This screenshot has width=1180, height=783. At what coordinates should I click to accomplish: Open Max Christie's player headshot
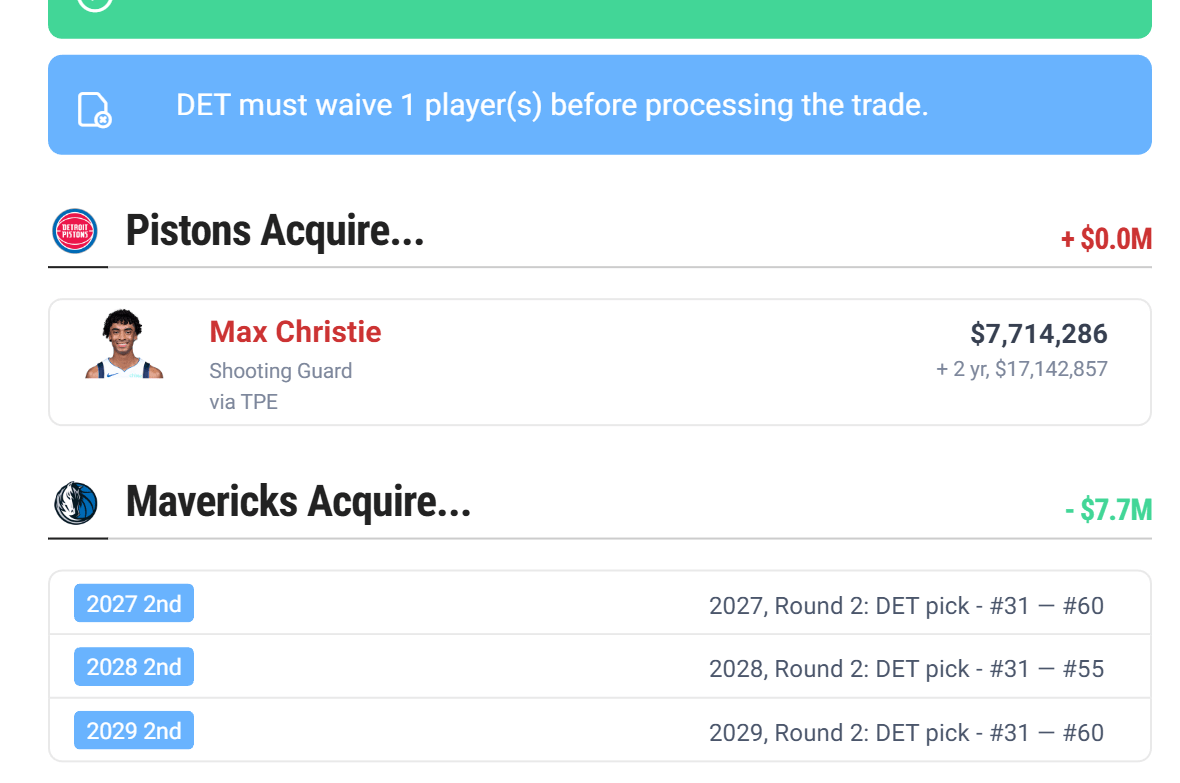[x=124, y=345]
